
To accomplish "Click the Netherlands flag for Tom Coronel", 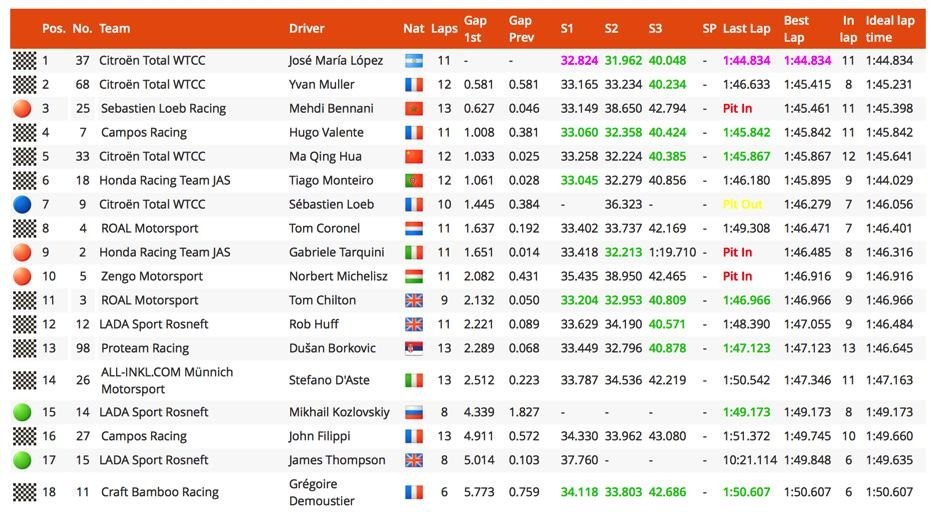I will [414, 229].
